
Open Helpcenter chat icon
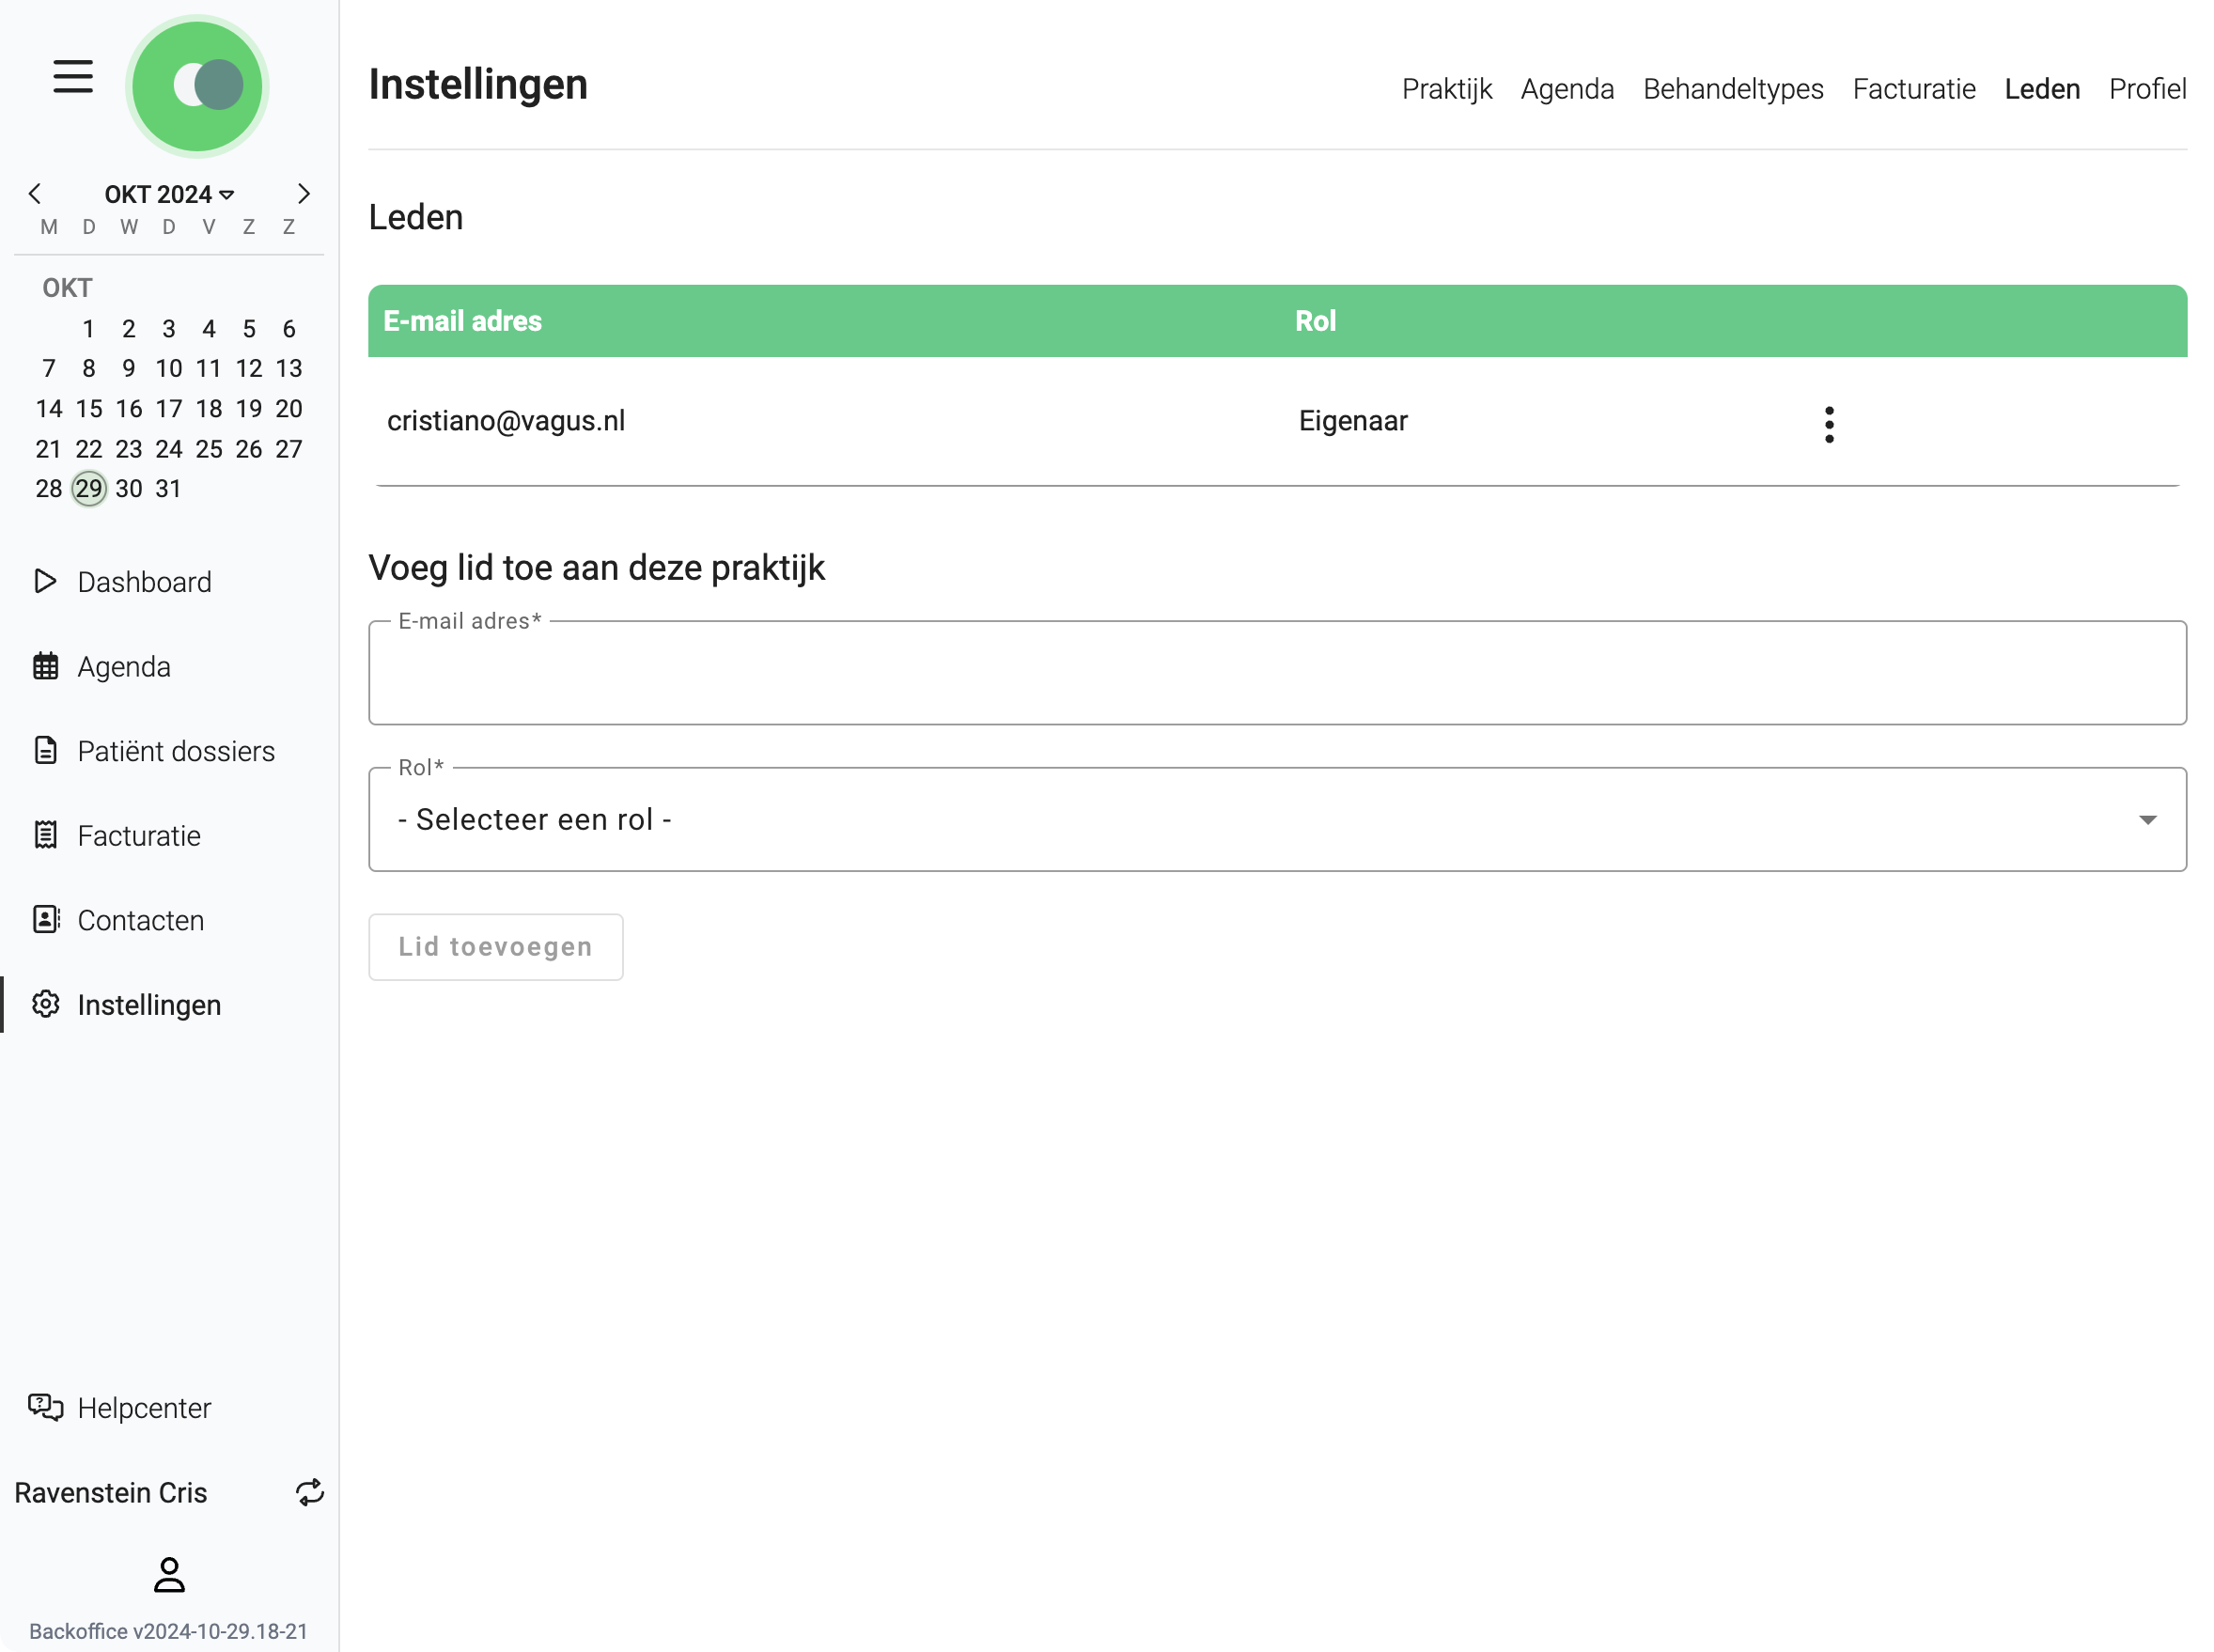pos(46,1407)
